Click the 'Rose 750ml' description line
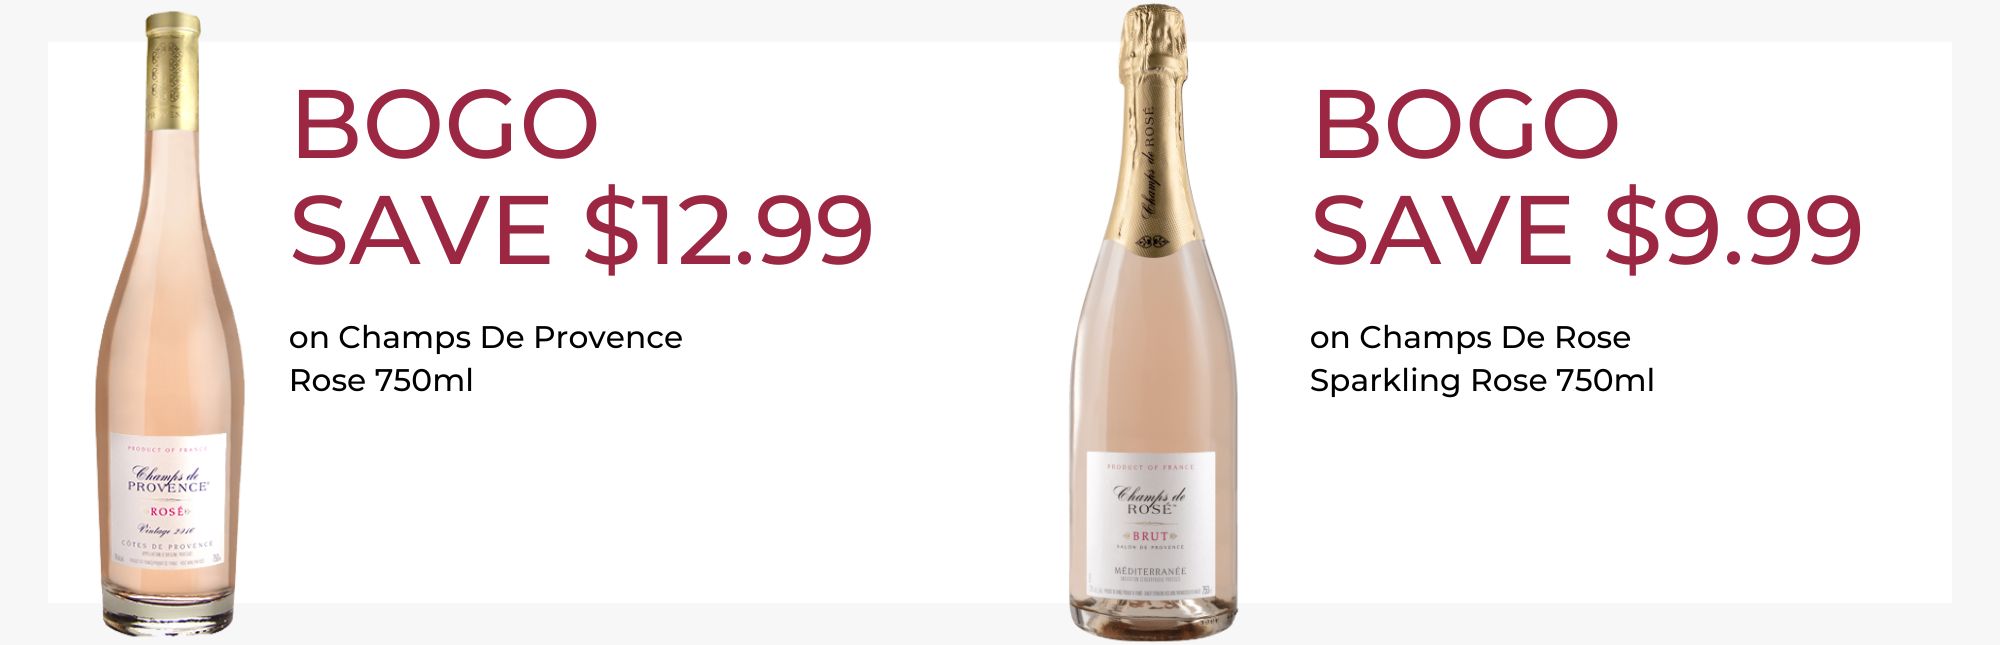The height and width of the screenshot is (645, 2000). click(x=381, y=381)
